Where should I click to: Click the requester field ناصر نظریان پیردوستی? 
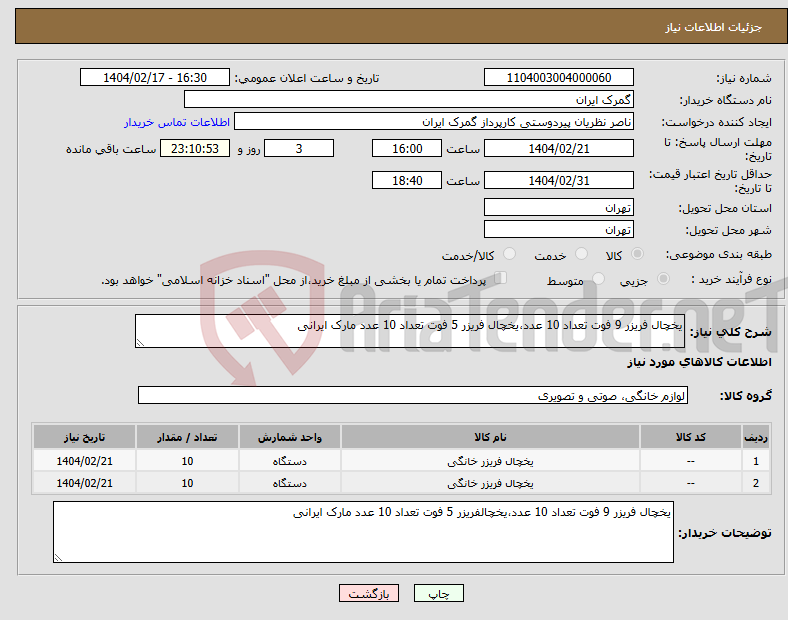pyautogui.click(x=434, y=122)
